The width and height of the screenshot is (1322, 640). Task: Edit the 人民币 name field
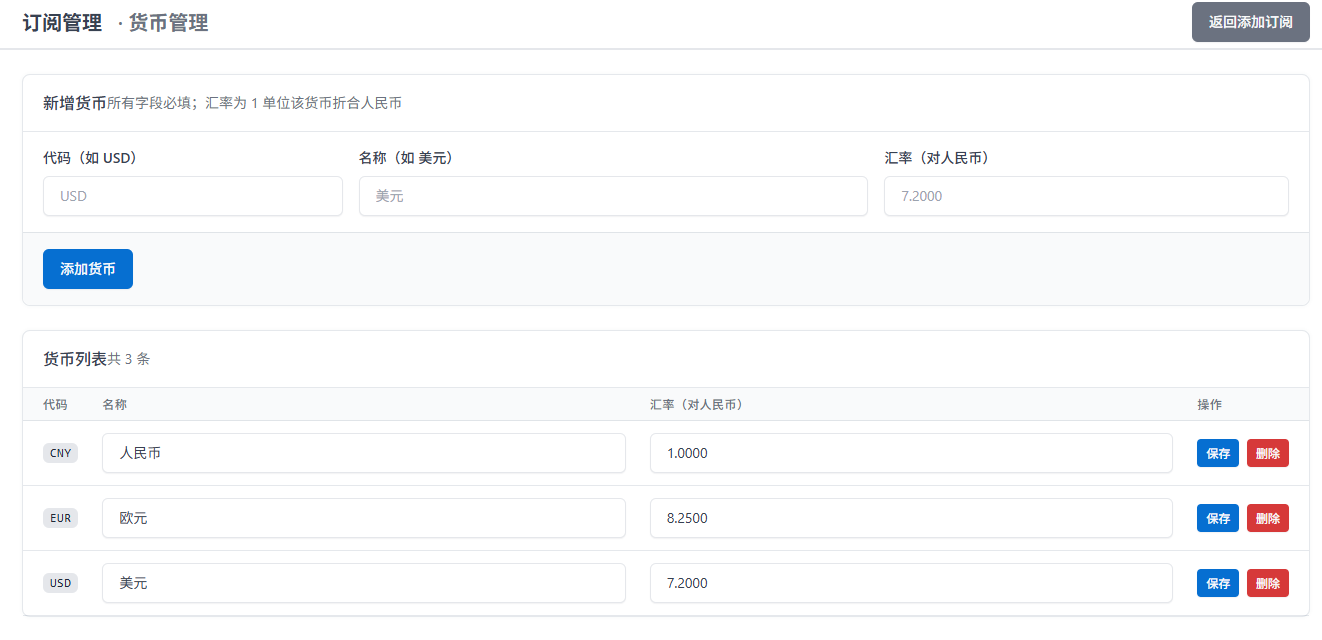tap(363, 453)
